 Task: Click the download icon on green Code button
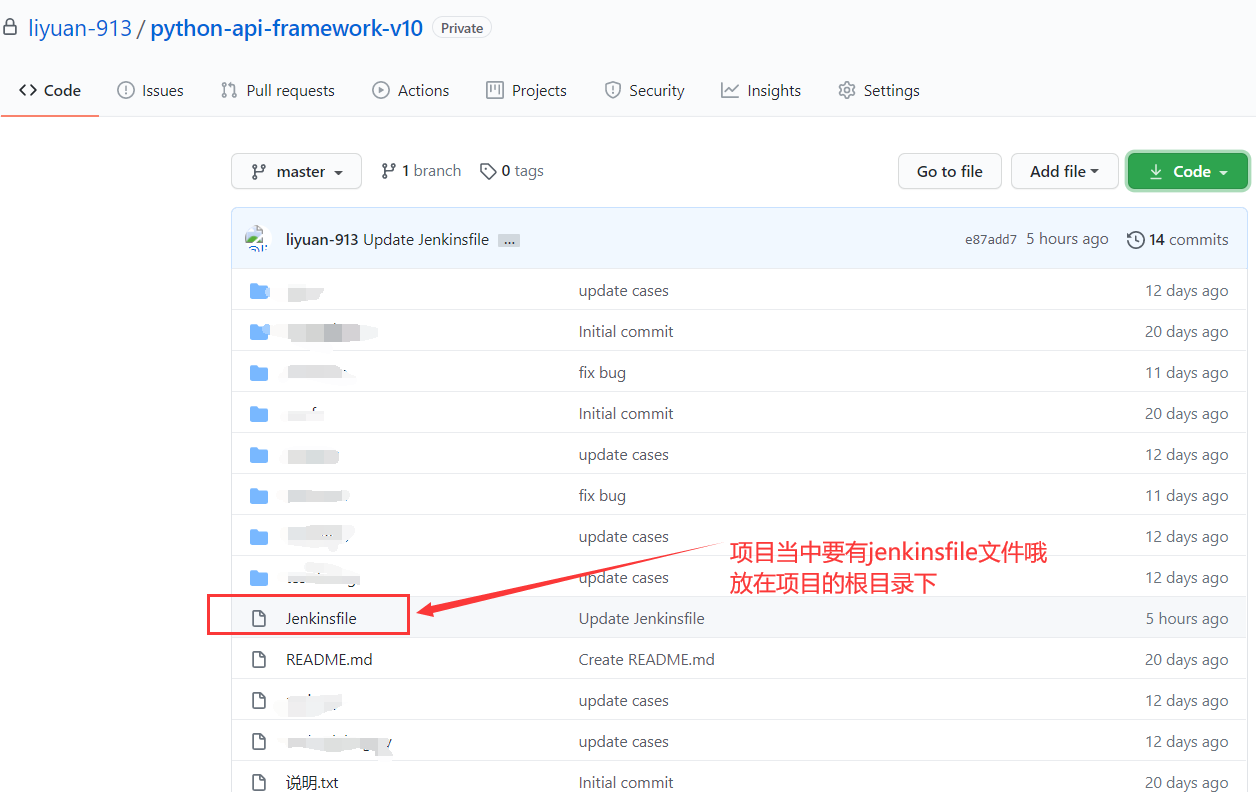tap(1156, 172)
